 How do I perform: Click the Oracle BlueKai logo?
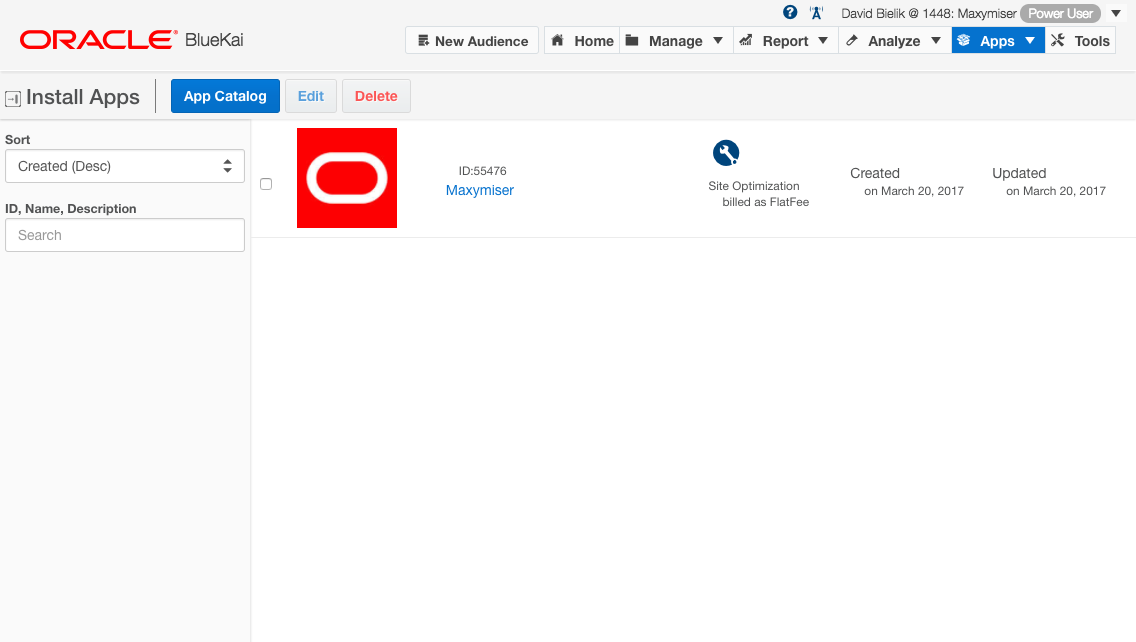[131, 40]
